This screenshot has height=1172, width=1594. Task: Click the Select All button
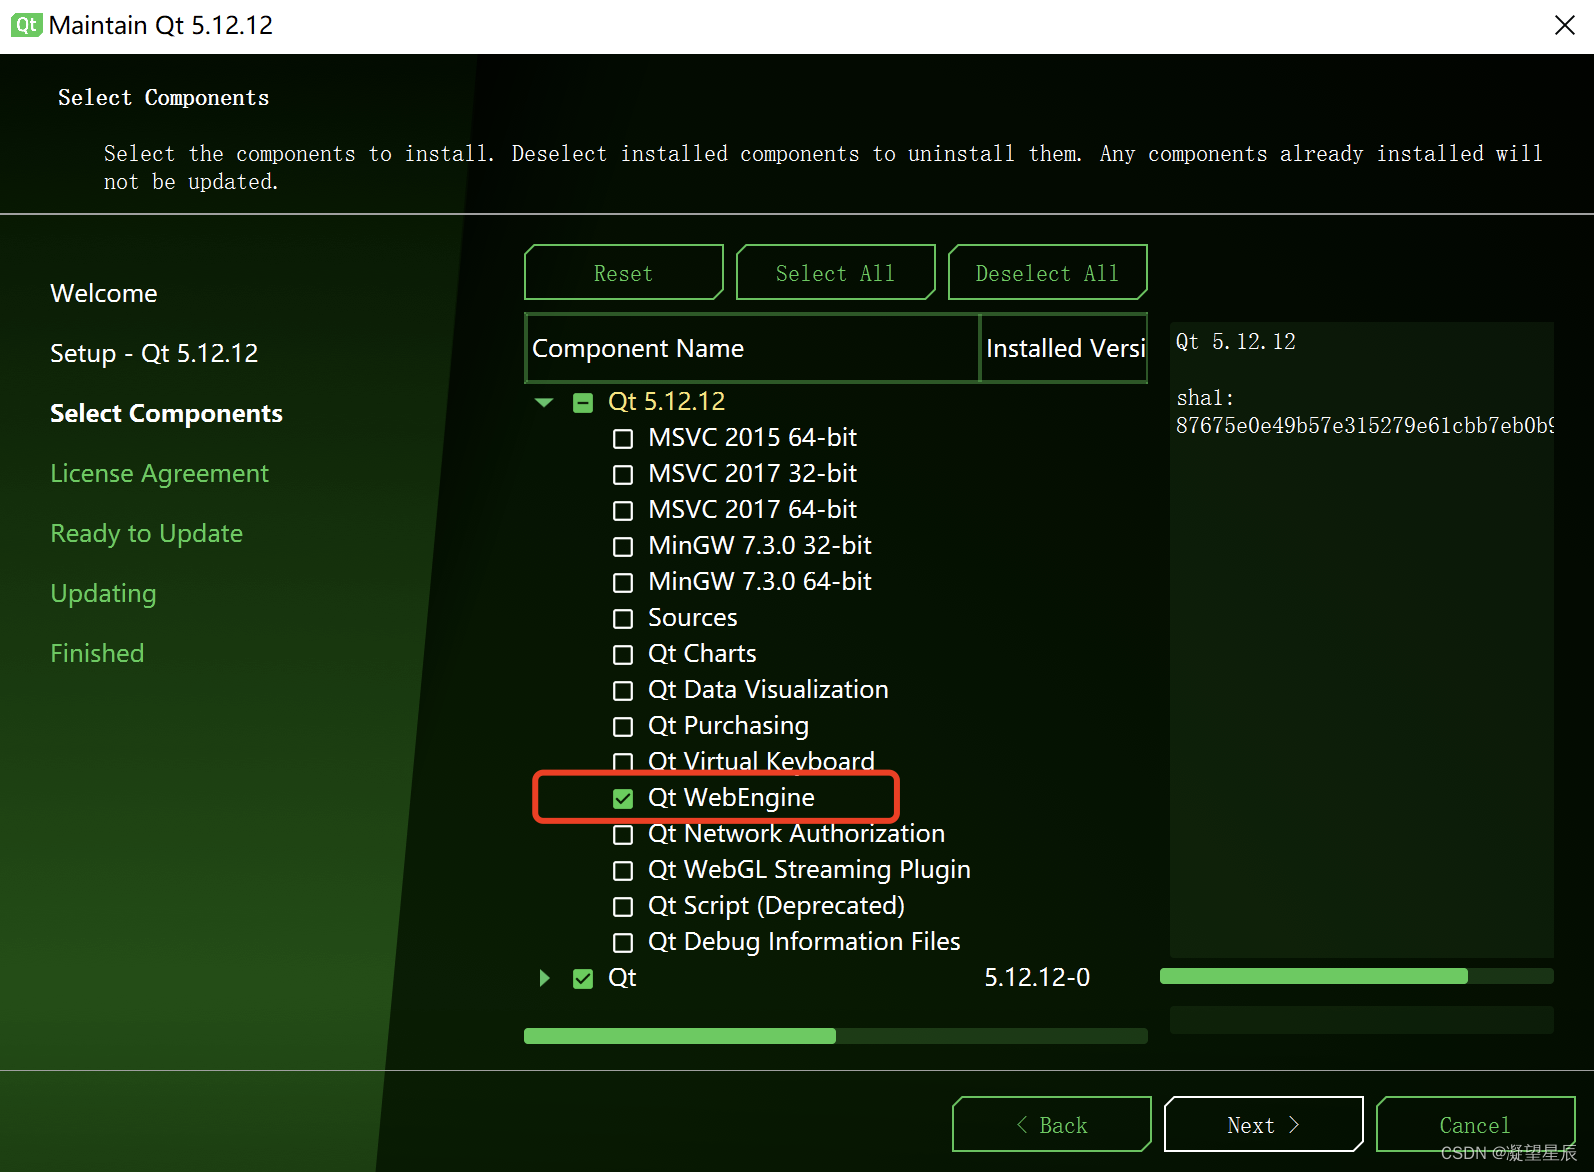836,272
